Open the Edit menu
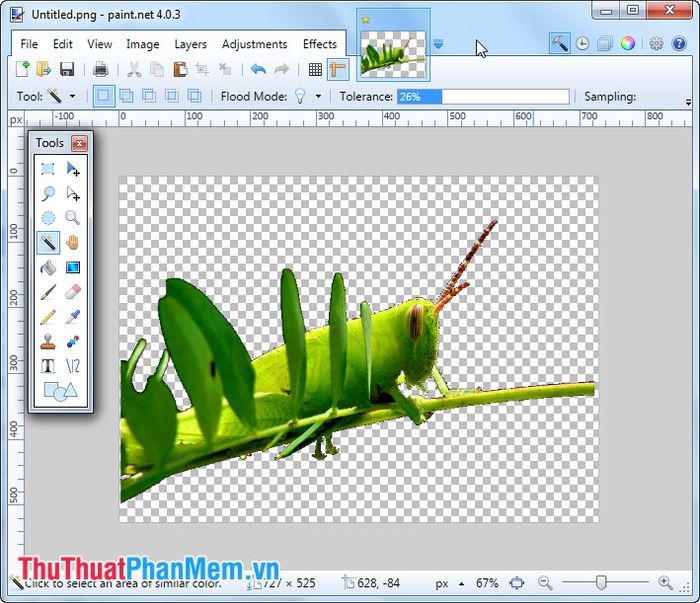Screen dimensions: 700x603 point(62,44)
